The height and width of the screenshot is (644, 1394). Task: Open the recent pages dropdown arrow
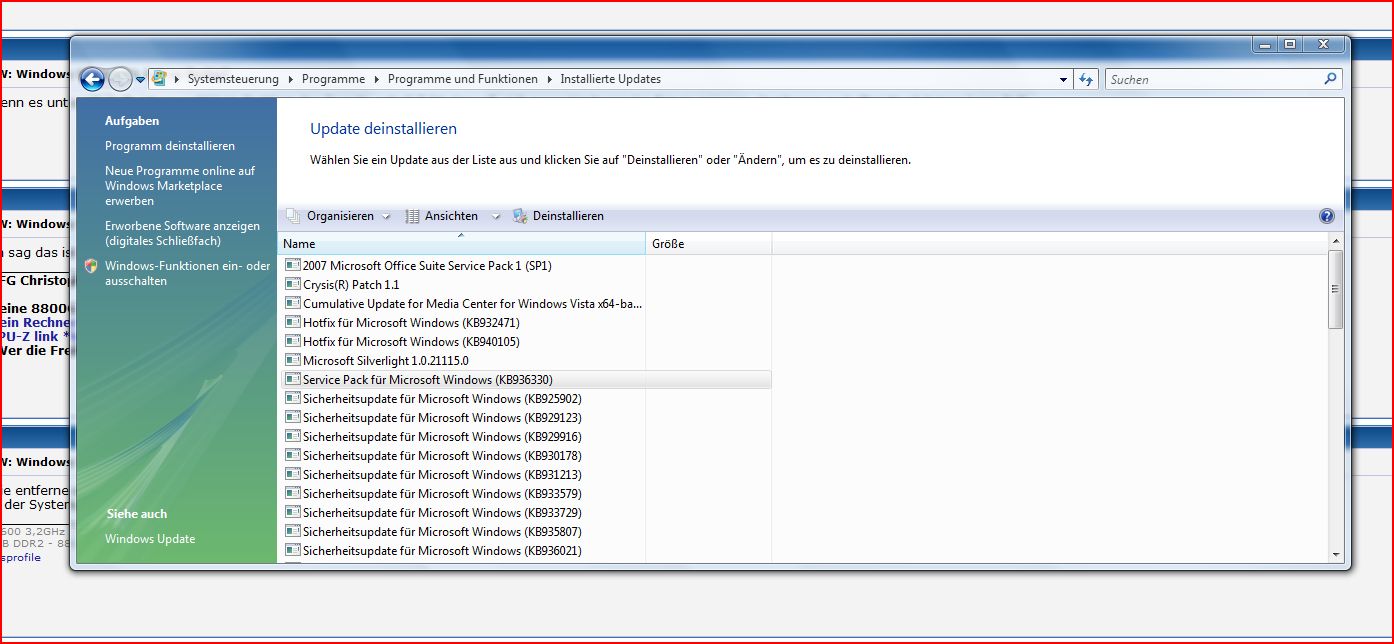140,79
